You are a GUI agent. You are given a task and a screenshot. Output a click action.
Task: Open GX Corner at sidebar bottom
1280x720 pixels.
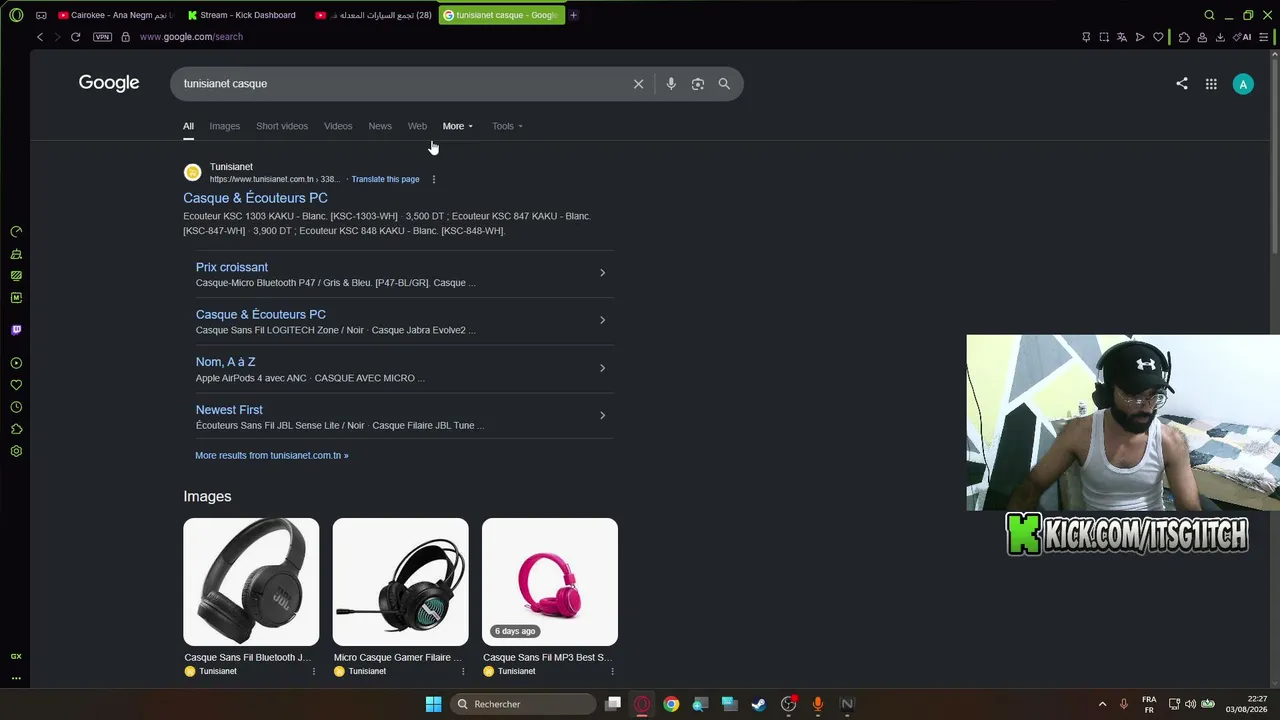[16, 656]
